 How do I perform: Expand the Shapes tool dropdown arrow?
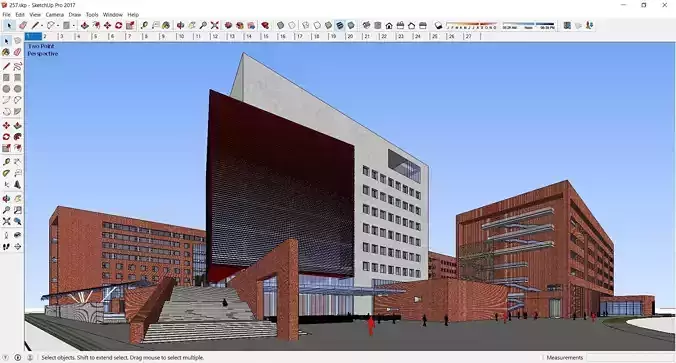click(74, 26)
